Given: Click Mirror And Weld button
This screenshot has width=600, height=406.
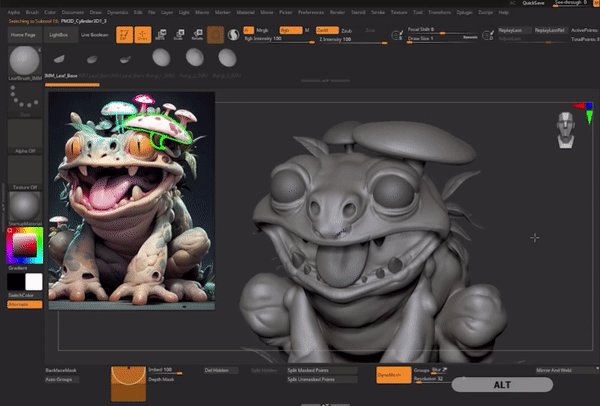Looking at the screenshot, I should pyautogui.click(x=567, y=370).
